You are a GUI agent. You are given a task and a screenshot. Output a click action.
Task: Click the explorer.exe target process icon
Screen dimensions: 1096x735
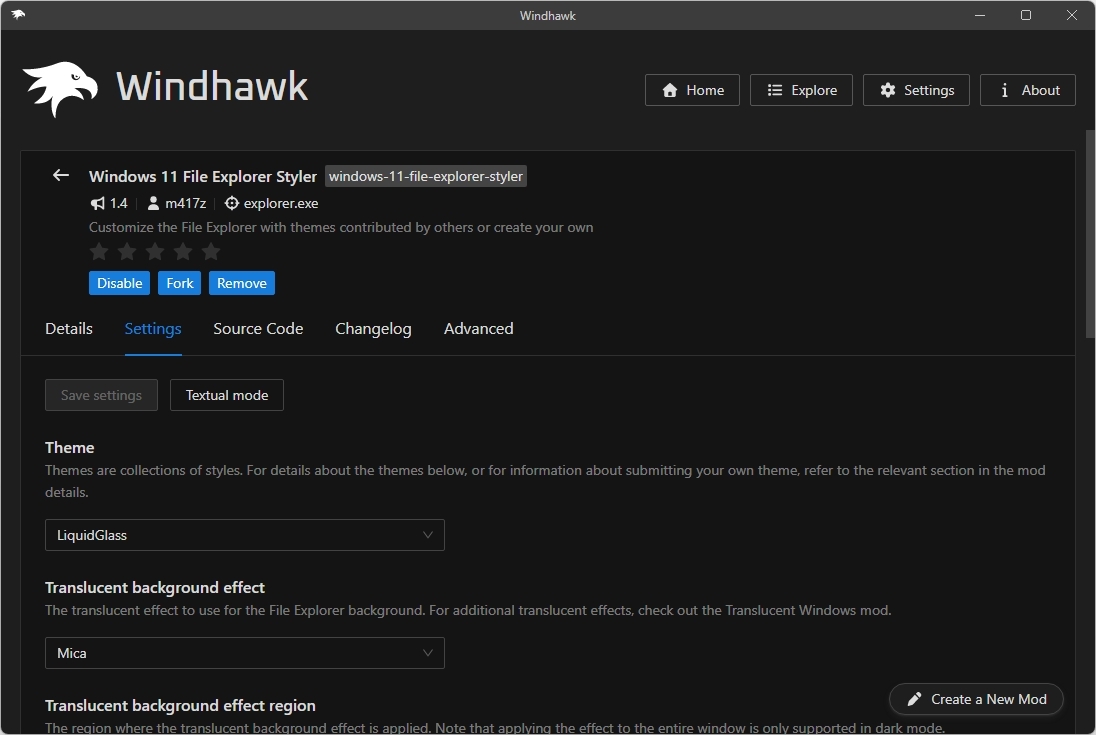pos(231,203)
